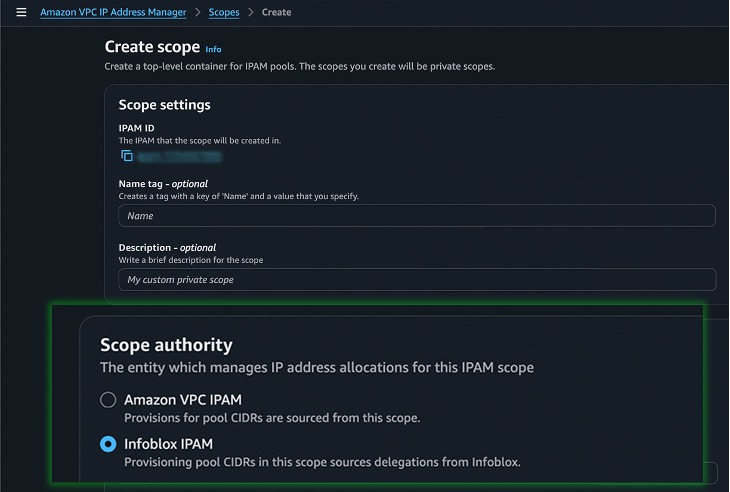Open the Info link beside Create scope

tap(213, 49)
